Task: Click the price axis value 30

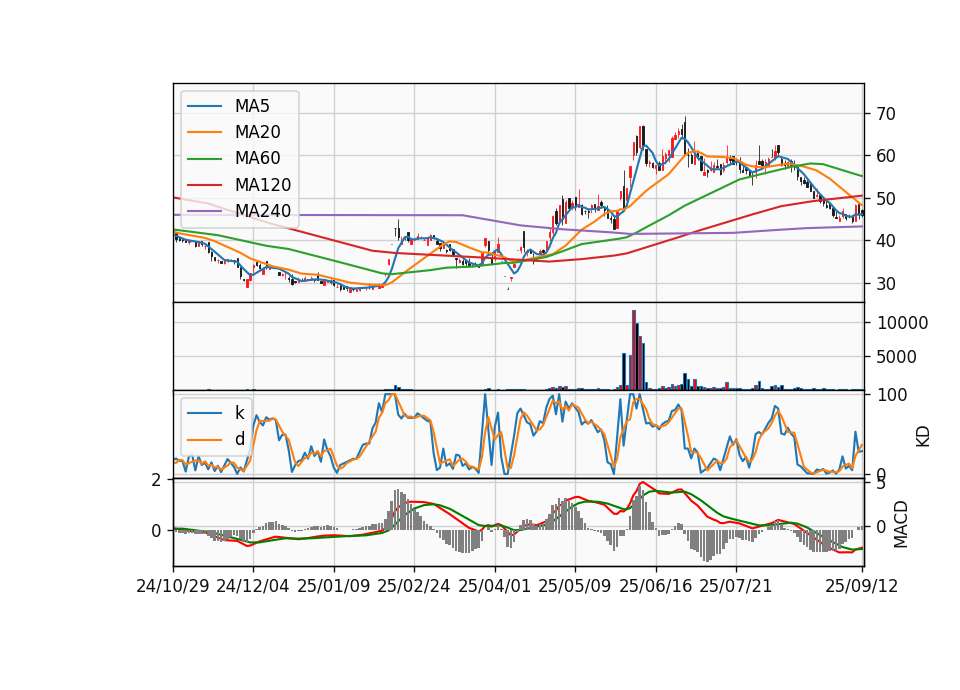Action: [886, 284]
